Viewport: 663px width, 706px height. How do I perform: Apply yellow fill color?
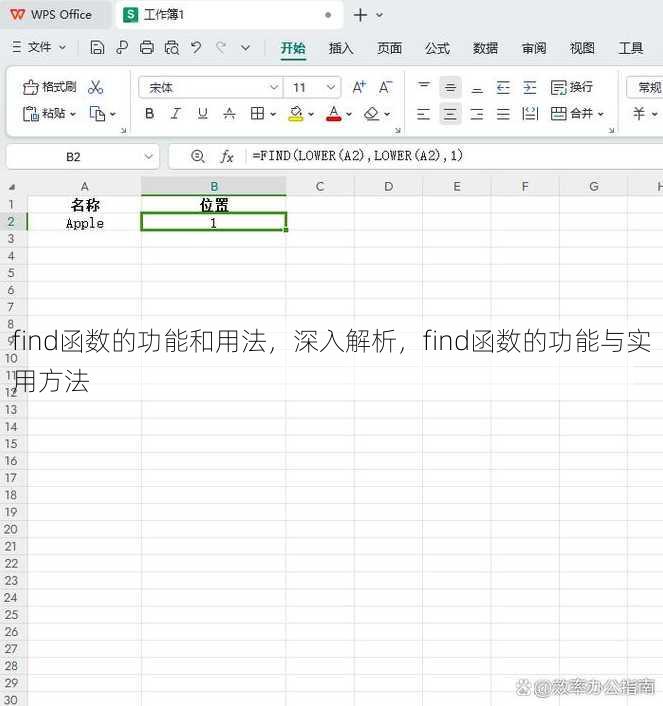[x=296, y=113]
